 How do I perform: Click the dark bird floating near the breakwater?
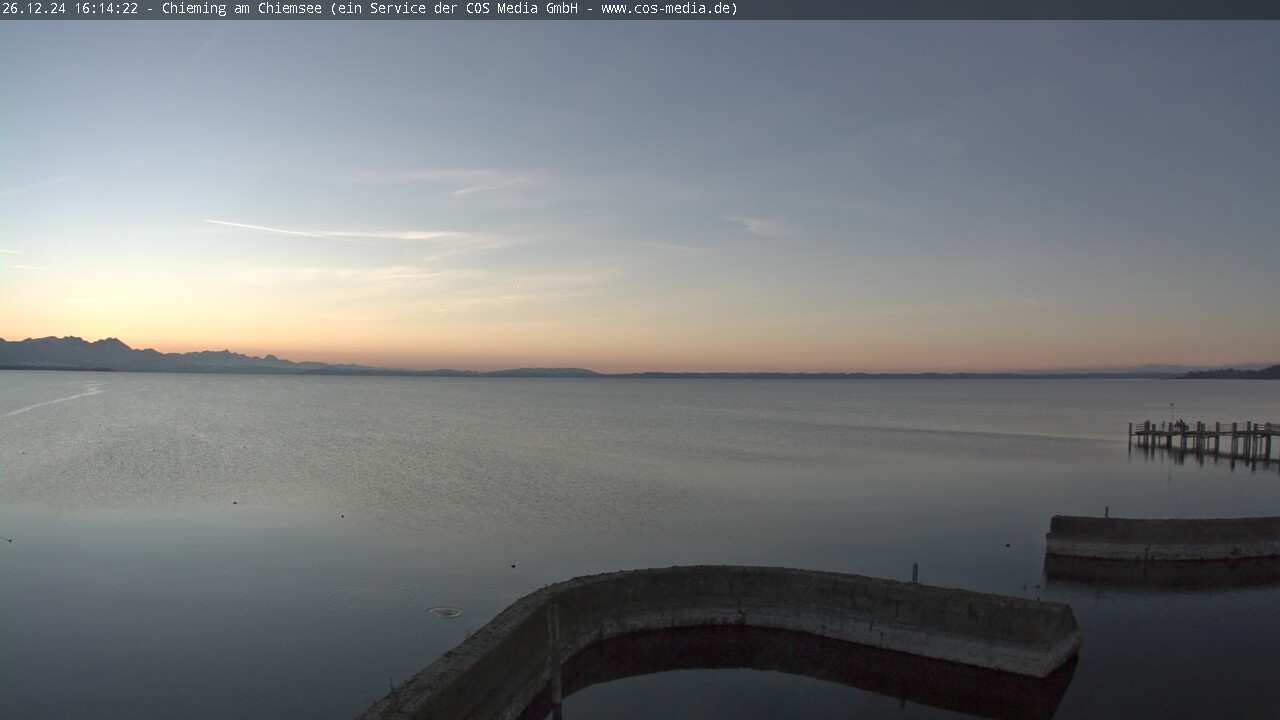(x=513, y=566)
